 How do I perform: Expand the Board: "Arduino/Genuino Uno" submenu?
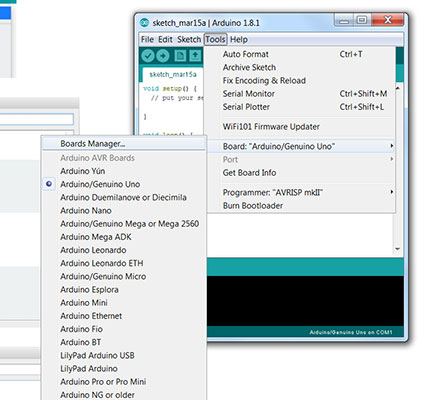(301, 146)
